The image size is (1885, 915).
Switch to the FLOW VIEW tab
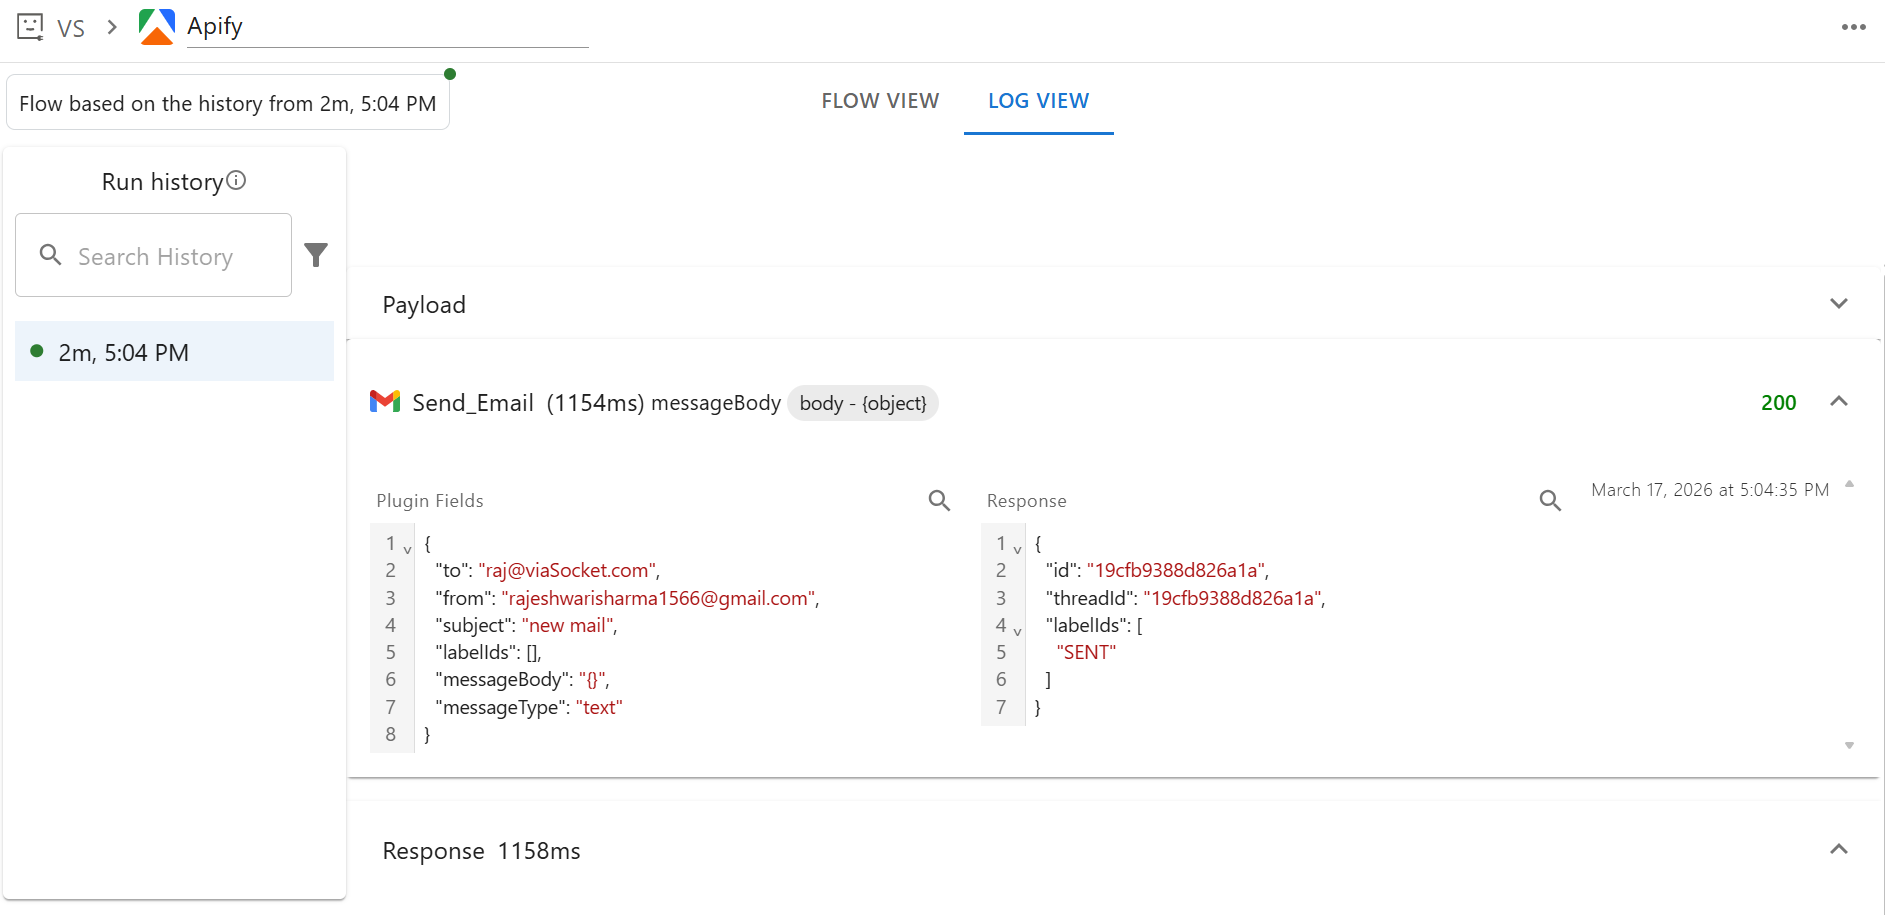[880, 101]
